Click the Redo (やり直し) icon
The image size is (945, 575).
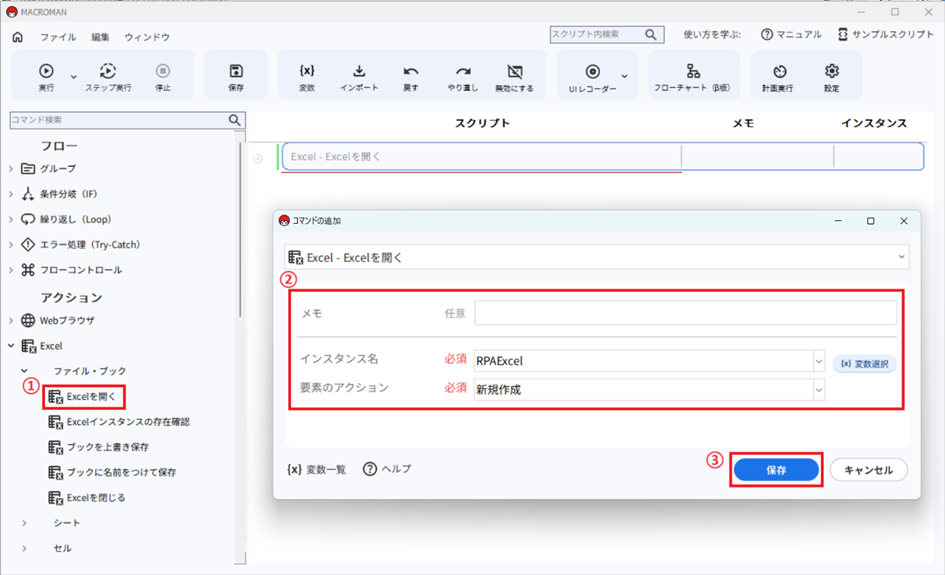[462, 72]
